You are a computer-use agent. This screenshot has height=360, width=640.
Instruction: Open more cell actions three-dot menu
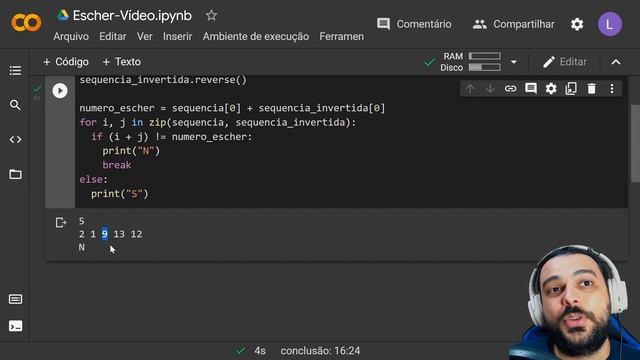coord(612,89)
